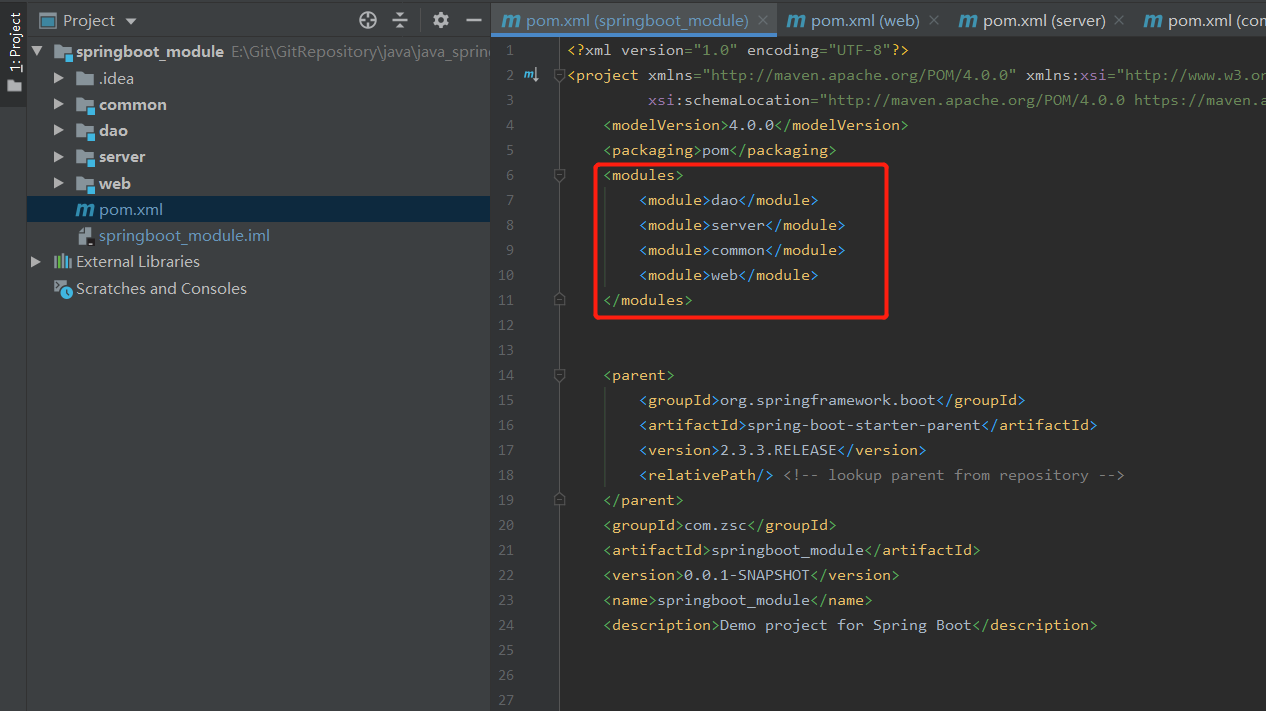
Task: Click Maven icon on pom.xml (server) tab
Action: [967, 20]
